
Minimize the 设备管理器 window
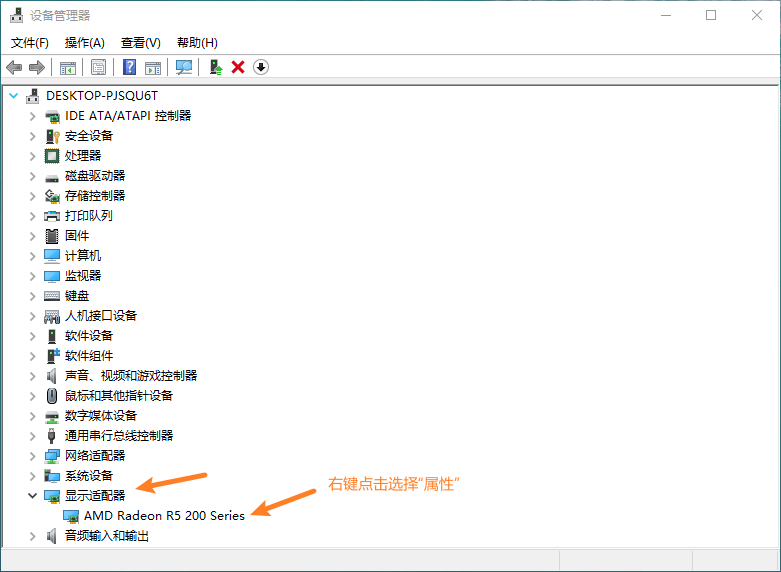666,15
